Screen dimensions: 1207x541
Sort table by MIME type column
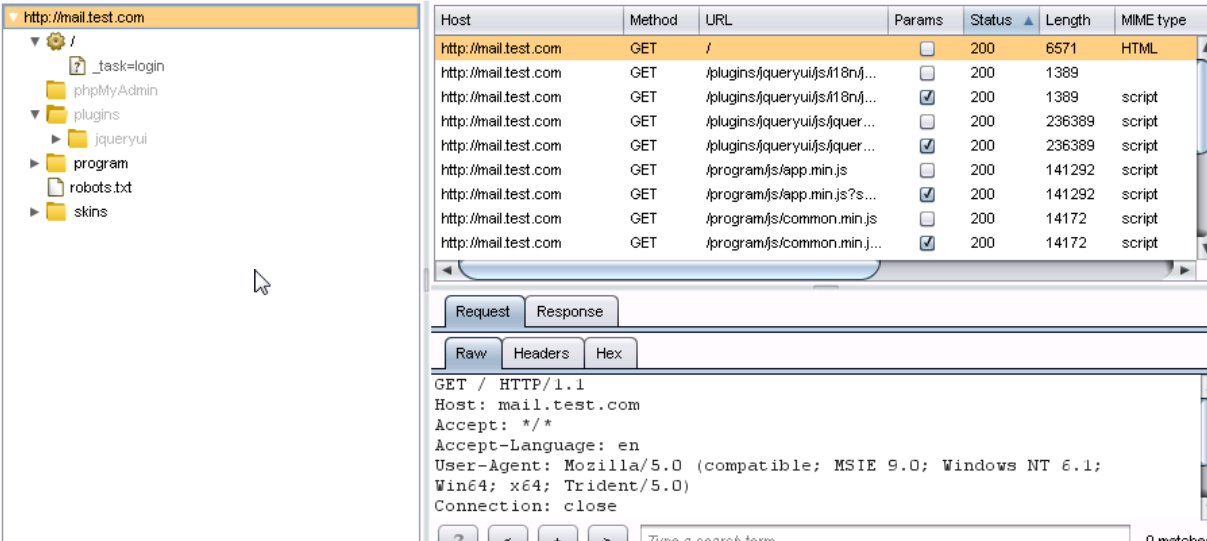coord(1154,20)
